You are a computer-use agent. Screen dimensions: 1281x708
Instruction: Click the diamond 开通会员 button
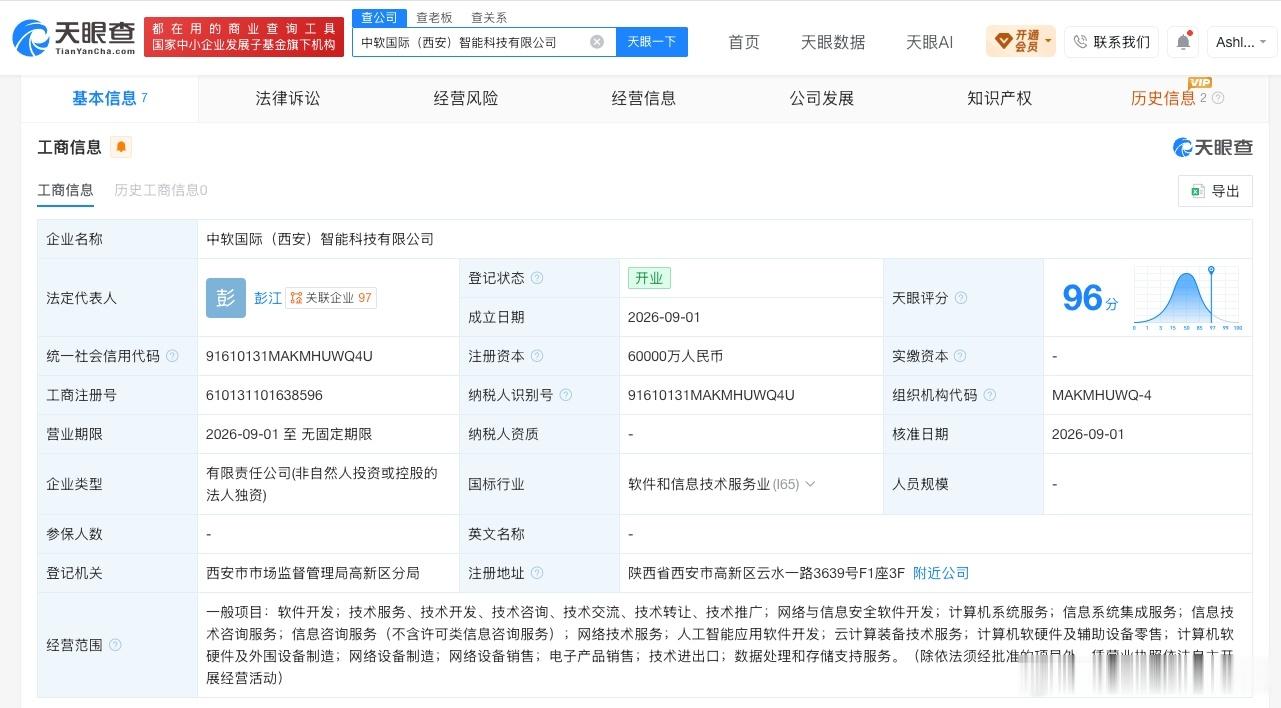1020,42
